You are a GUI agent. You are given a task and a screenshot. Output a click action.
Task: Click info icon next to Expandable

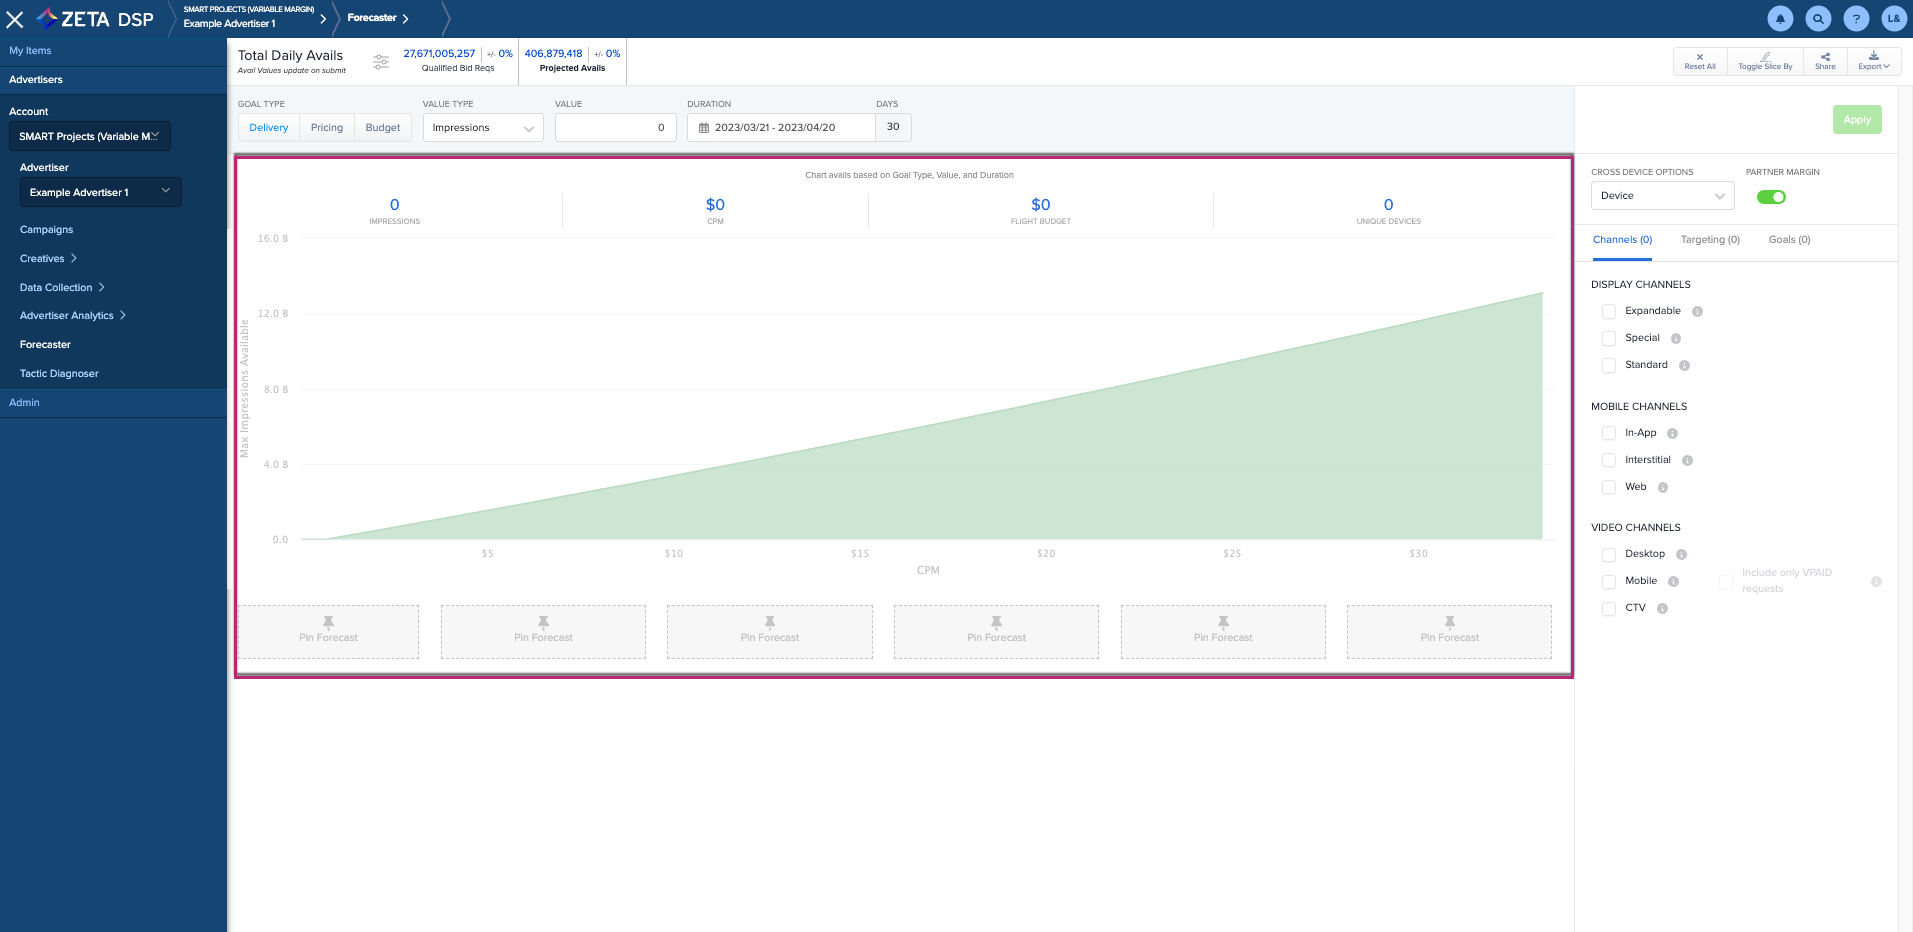point(1697,312)
